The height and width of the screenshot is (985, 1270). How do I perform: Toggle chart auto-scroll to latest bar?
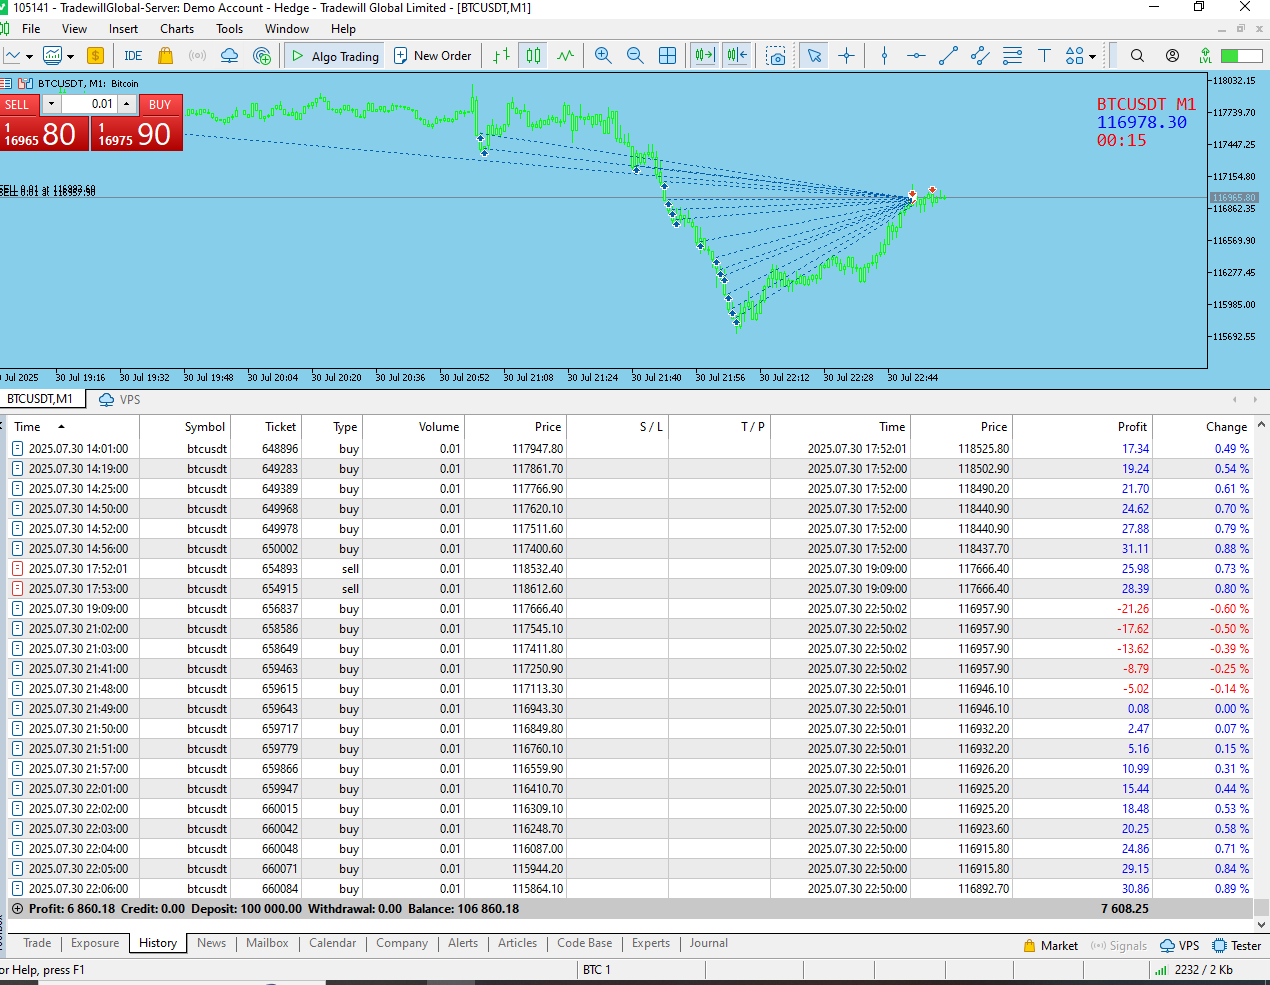point(705,56)
